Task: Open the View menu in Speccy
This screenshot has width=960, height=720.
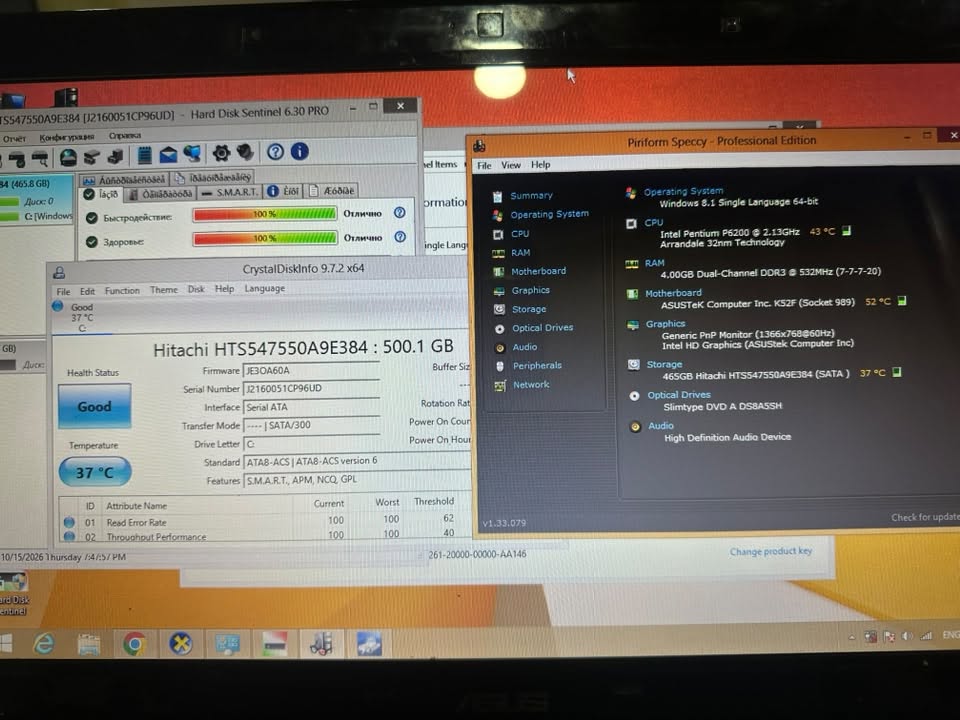Action: [511, 165]
